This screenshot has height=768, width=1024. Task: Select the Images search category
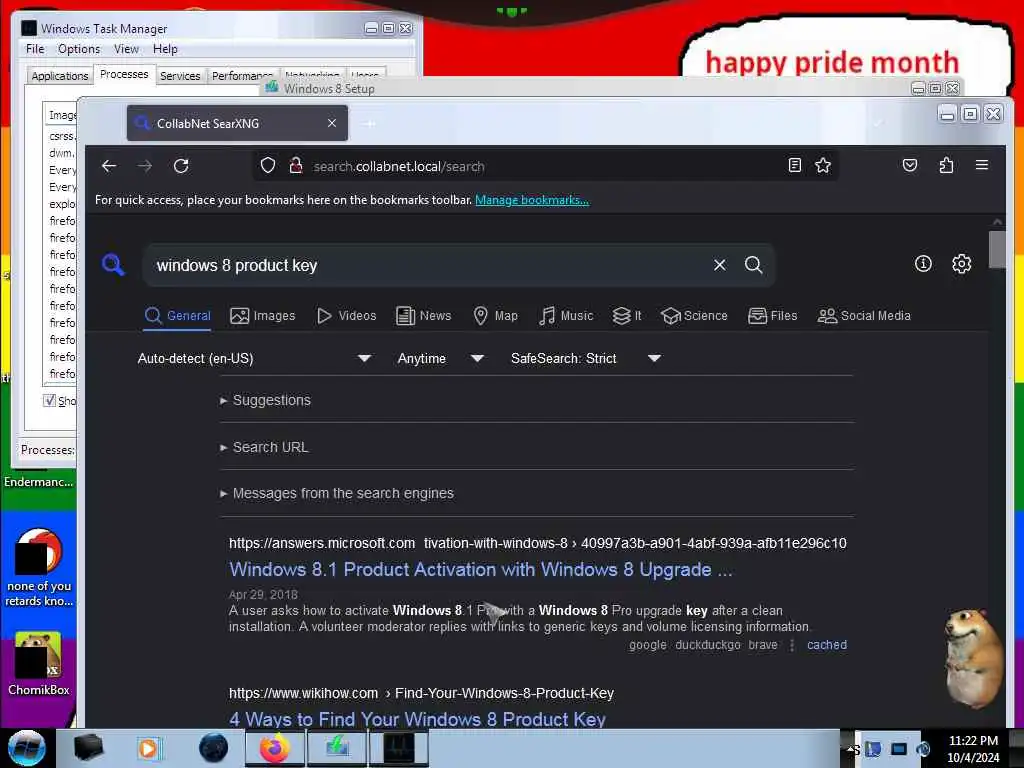[x=263, y=316]
